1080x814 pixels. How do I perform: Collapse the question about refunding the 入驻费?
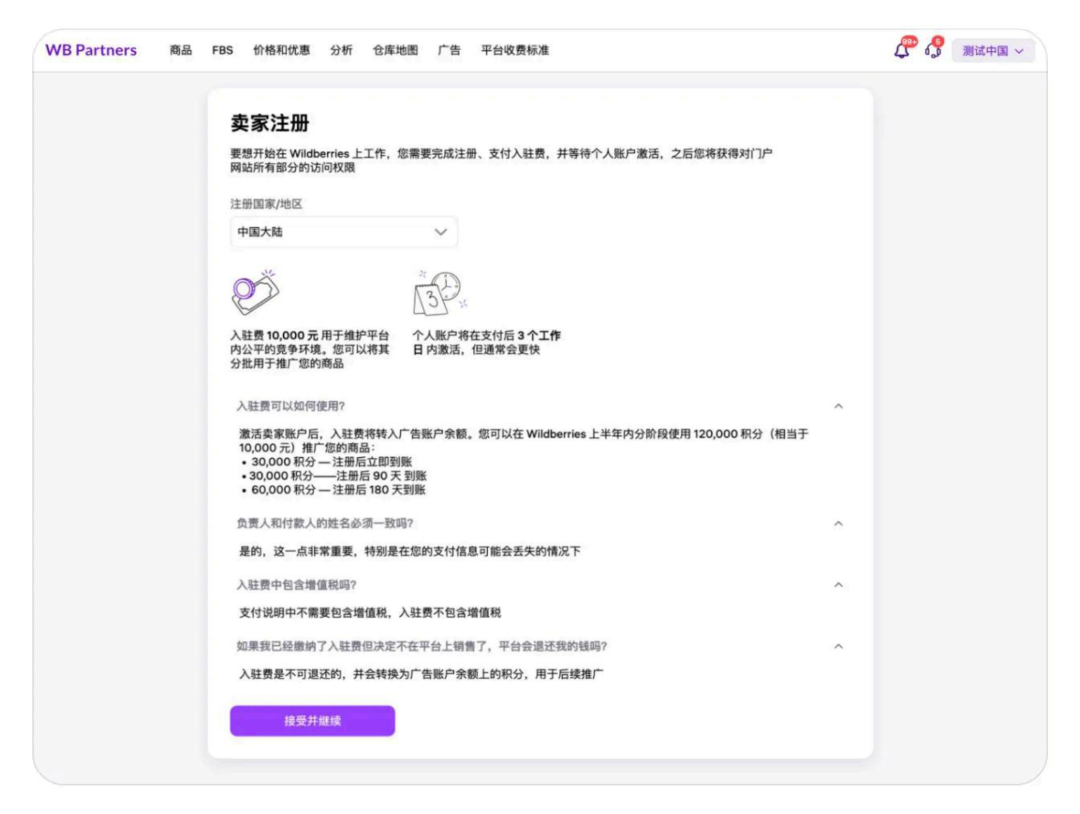coord(838,646)
